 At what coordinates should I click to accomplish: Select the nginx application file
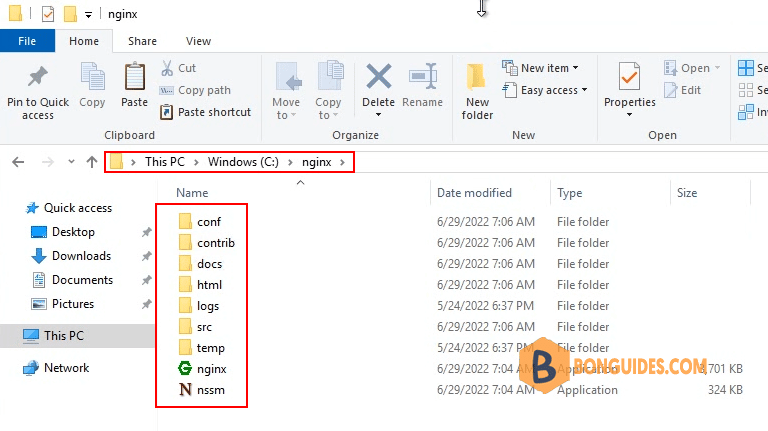202,369
